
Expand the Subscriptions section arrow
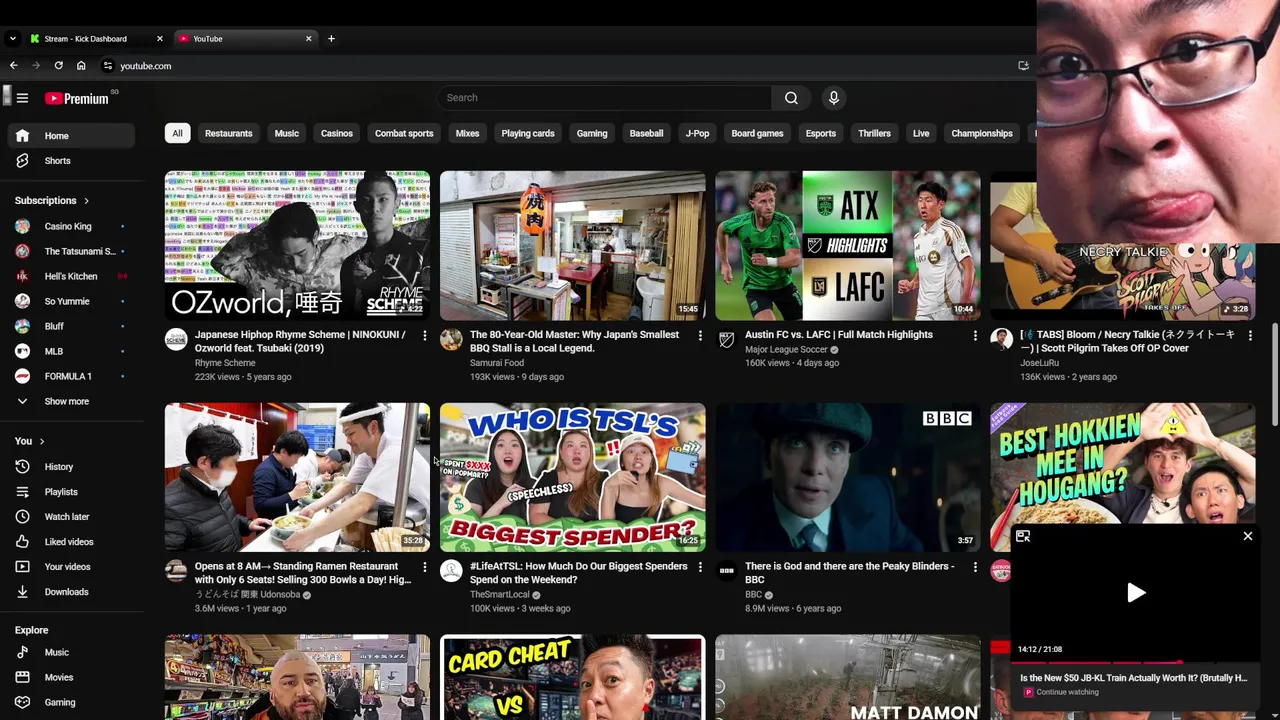86,201
